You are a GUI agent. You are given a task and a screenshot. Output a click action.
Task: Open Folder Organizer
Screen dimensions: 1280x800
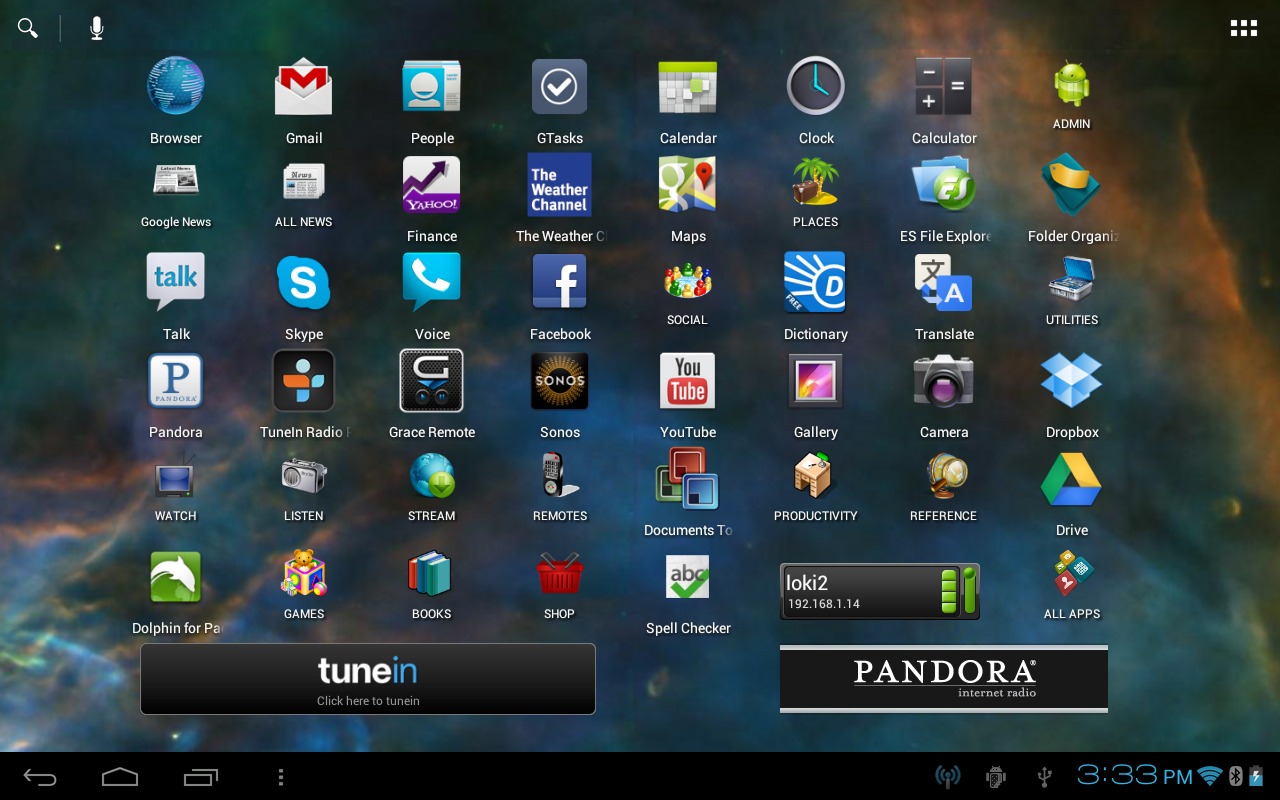(1071, 184)
